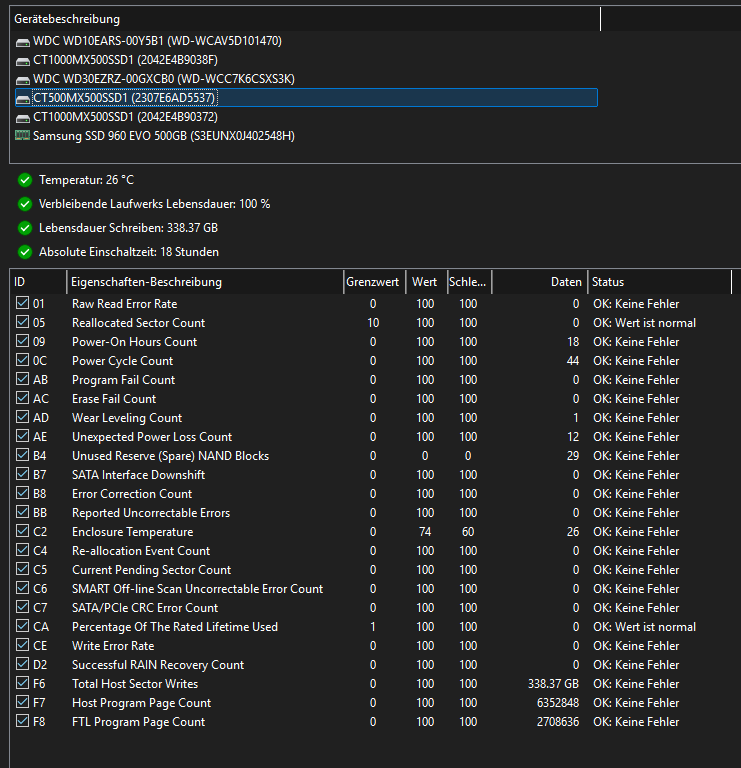
Task: Click status 'OK: Wert ist normal' in CA row
Action: 645,627
